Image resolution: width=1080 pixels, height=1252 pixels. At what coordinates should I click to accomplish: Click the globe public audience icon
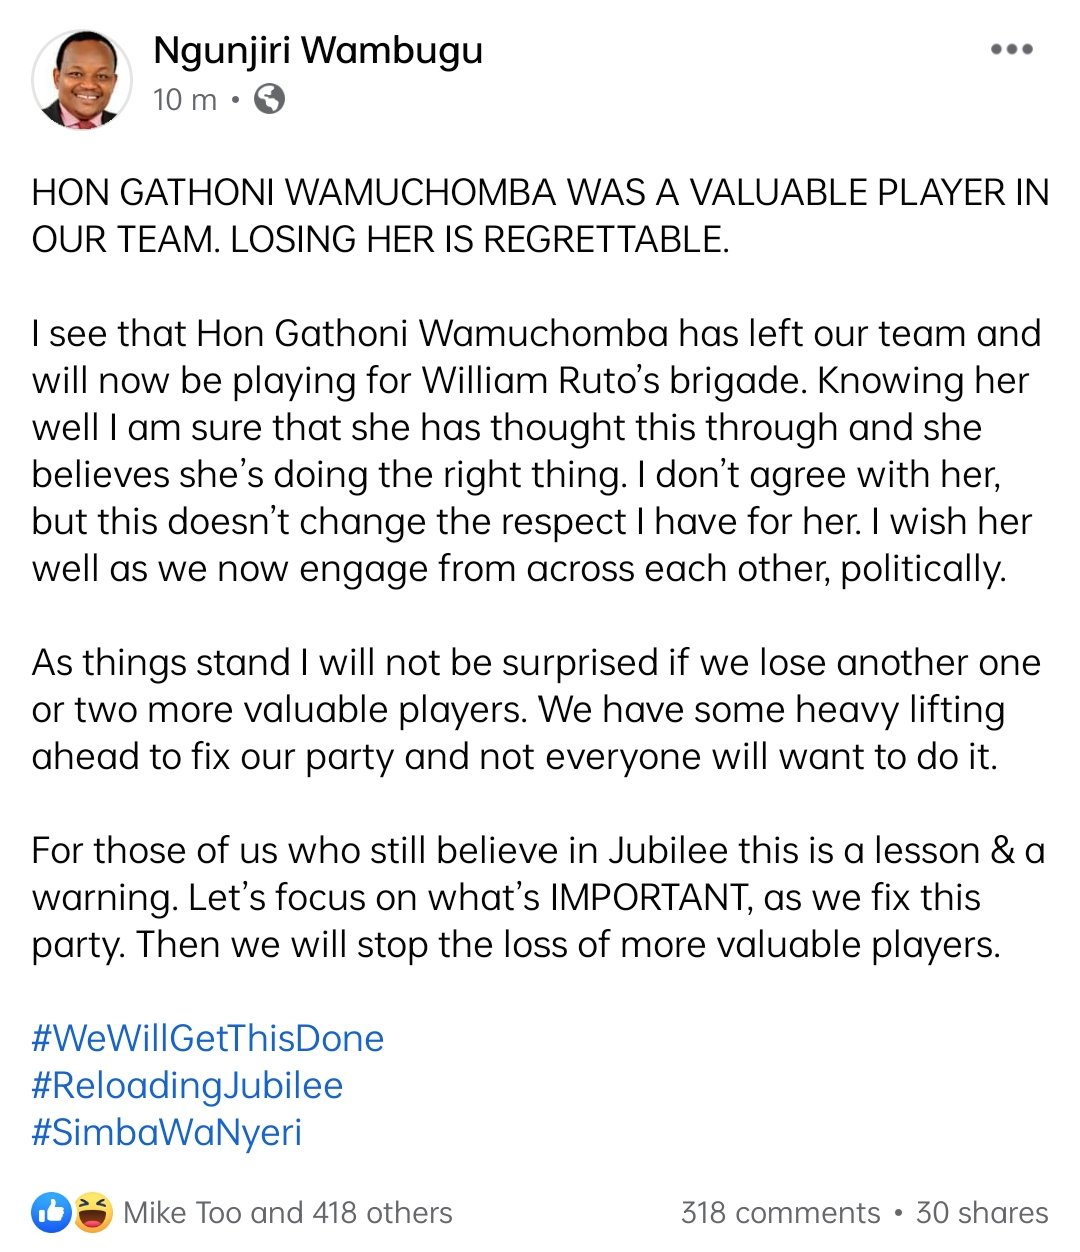269,99
